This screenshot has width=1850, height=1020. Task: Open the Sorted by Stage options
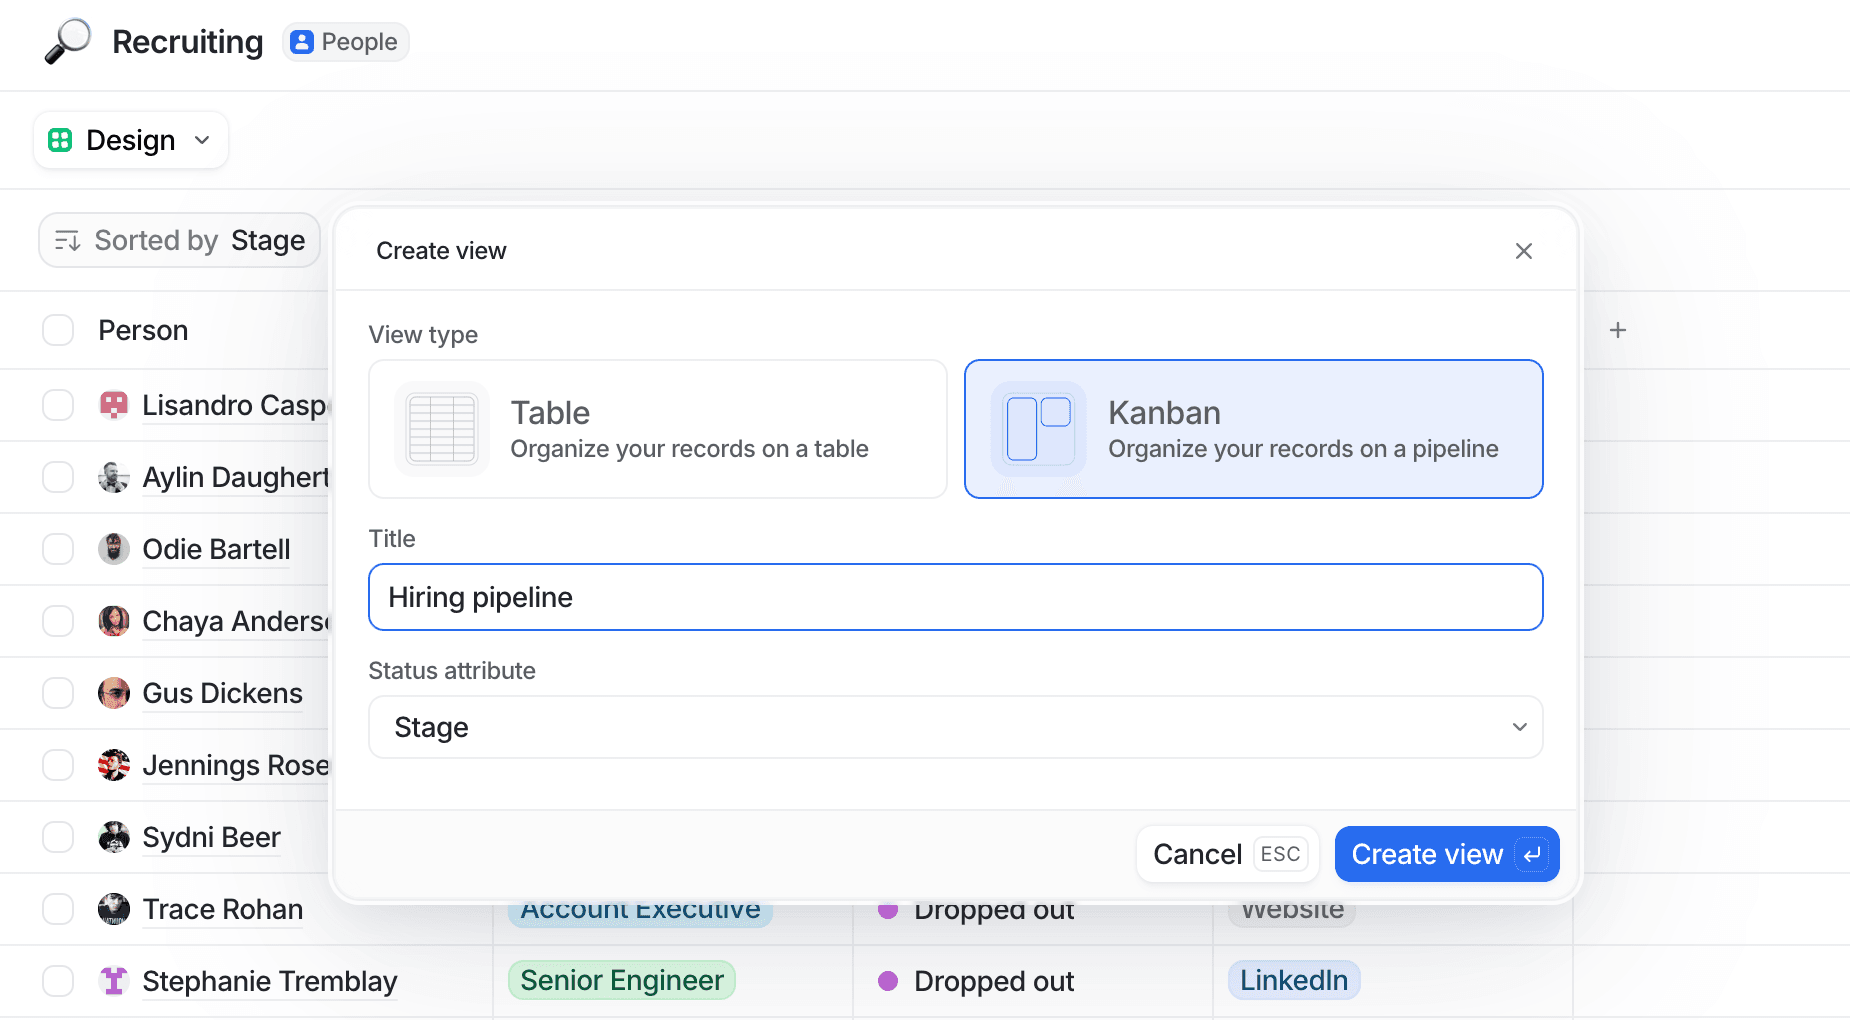tap(179, 240)
